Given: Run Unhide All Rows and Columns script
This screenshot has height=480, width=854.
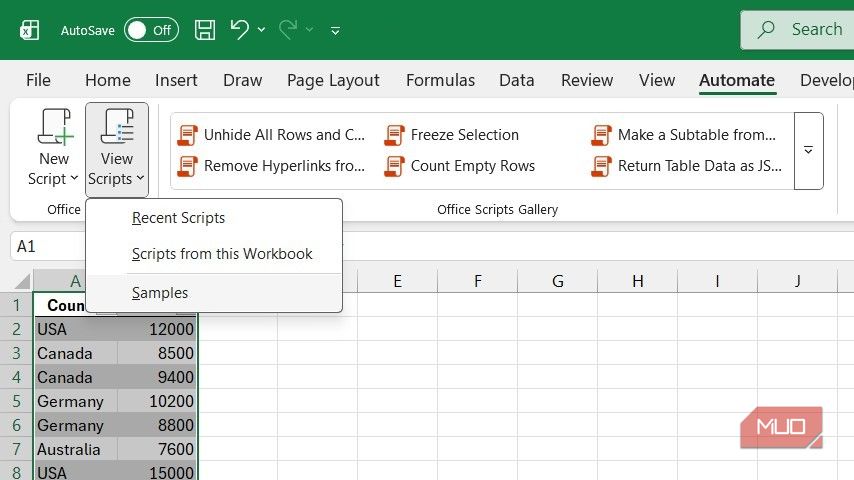Looking at the screenshot, I should [x=271, y=135].
